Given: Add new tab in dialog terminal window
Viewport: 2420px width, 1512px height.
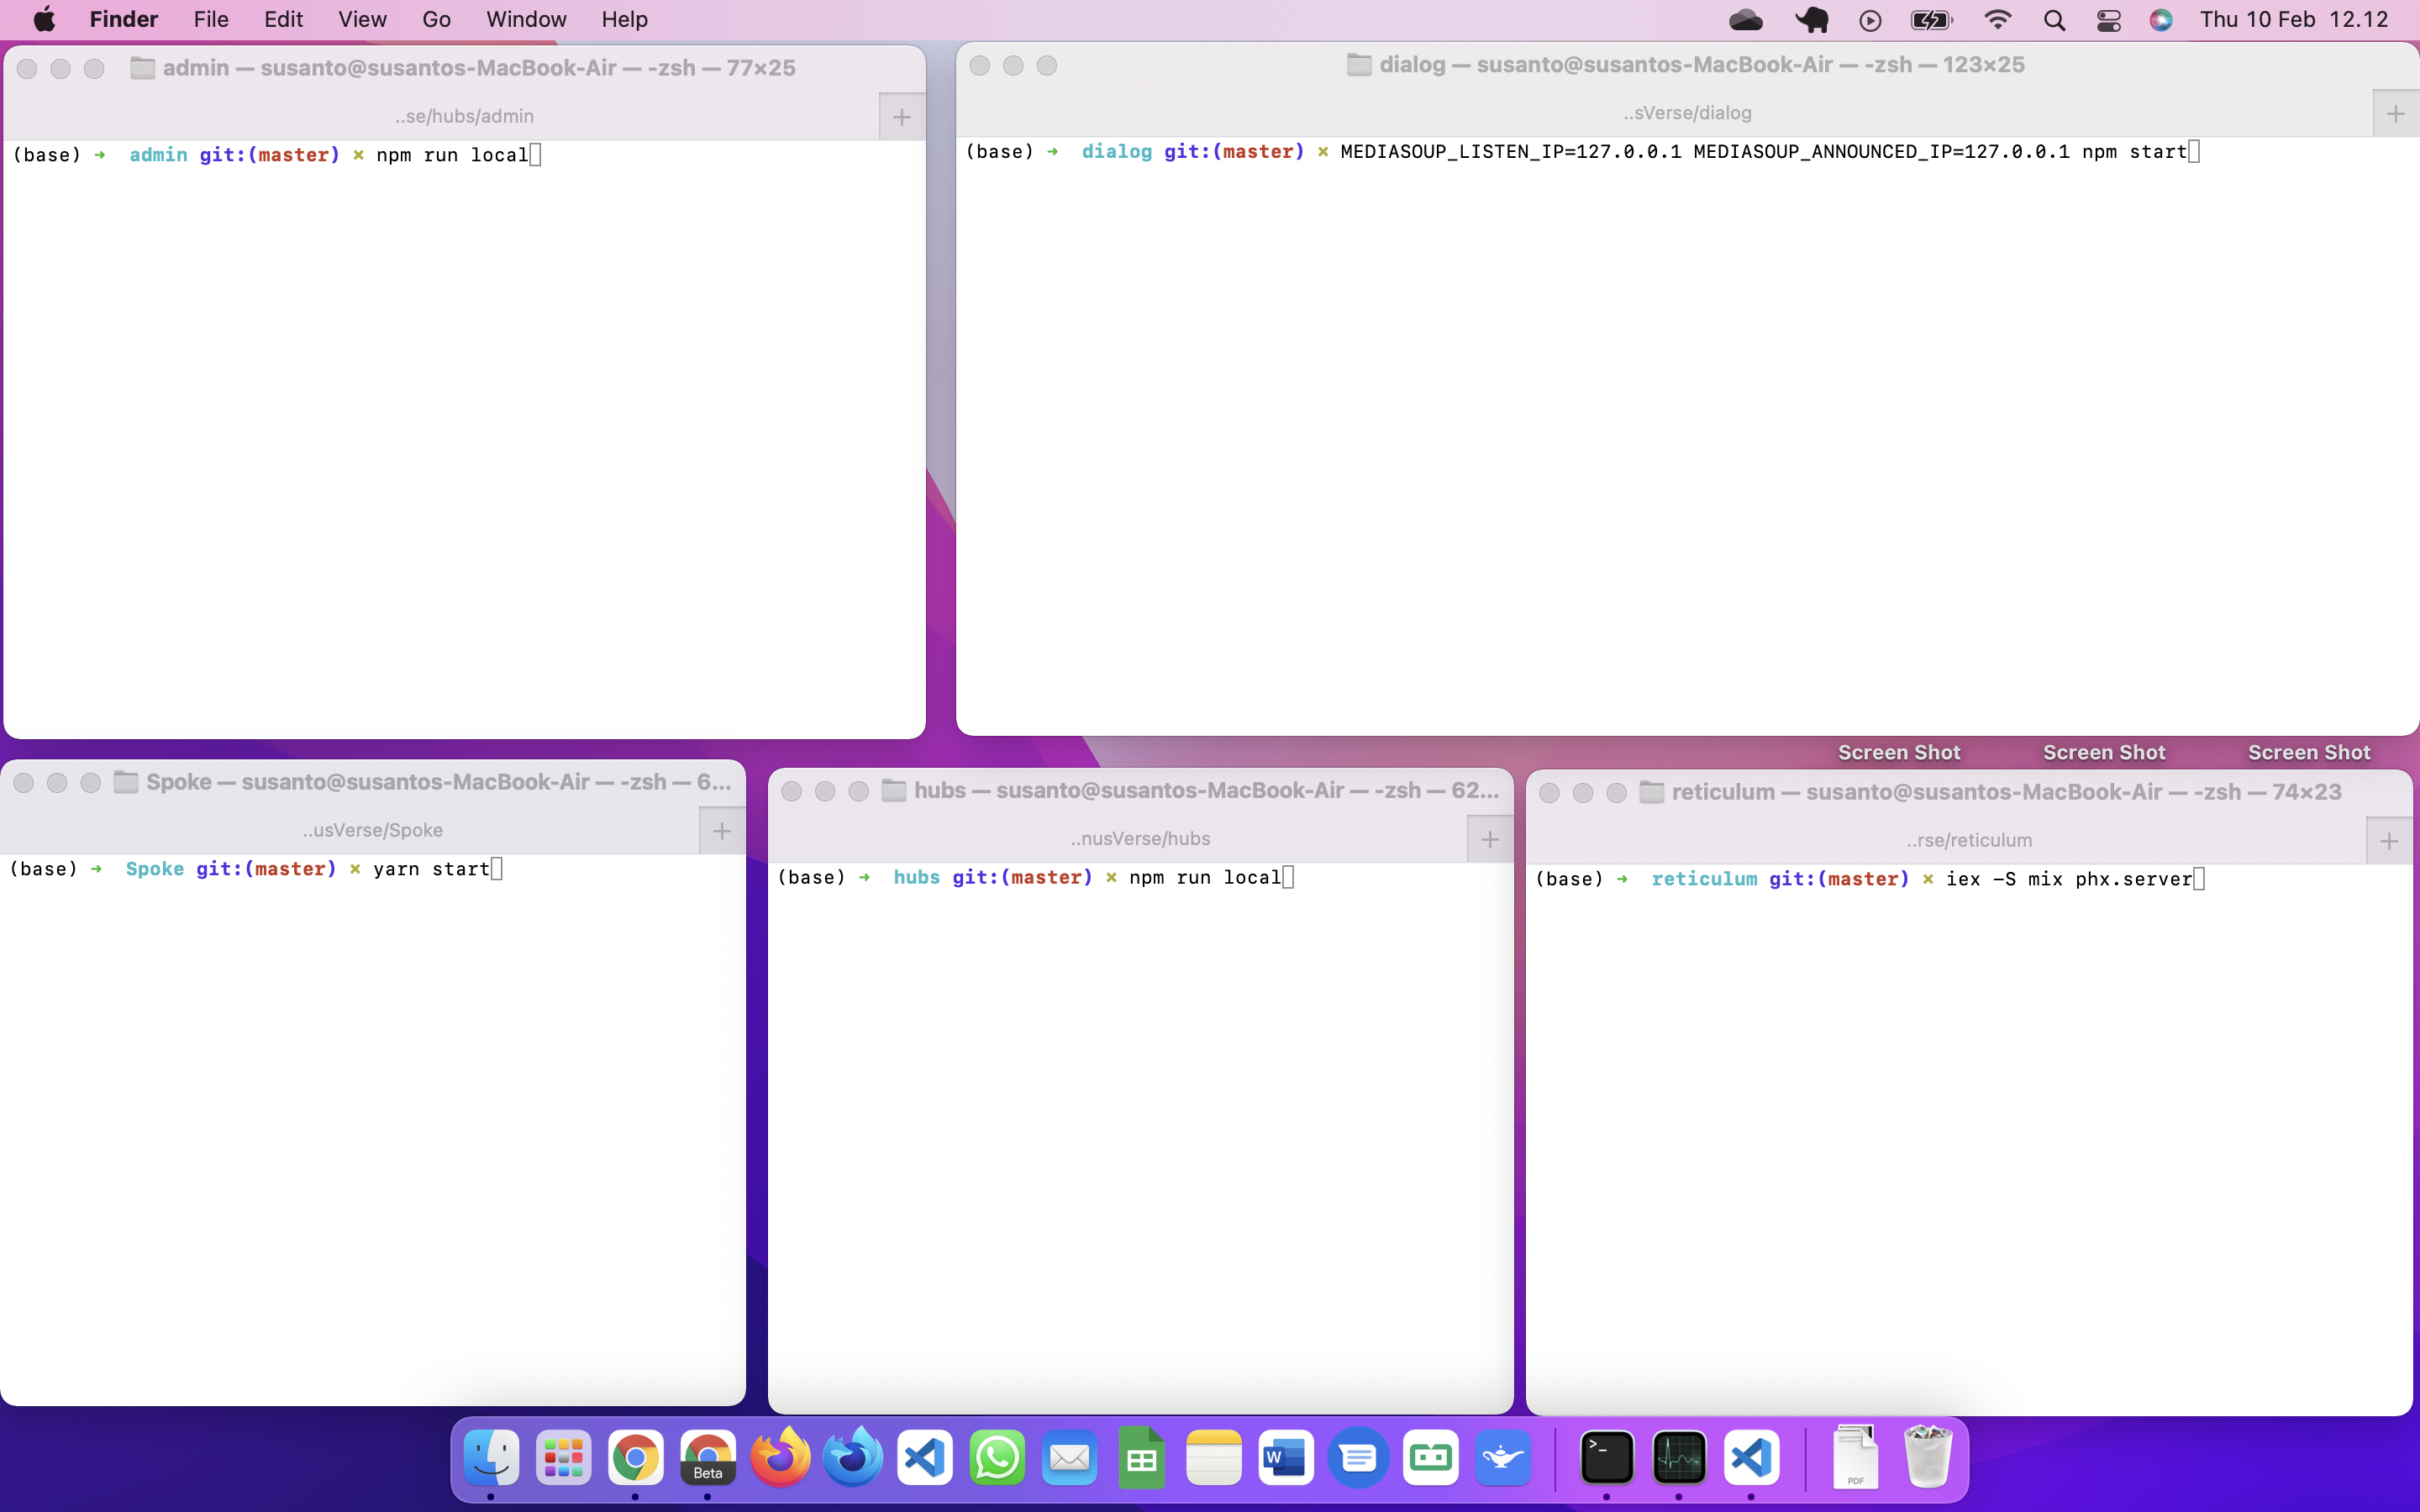Looking at the screenshot, I should 2395,114.
